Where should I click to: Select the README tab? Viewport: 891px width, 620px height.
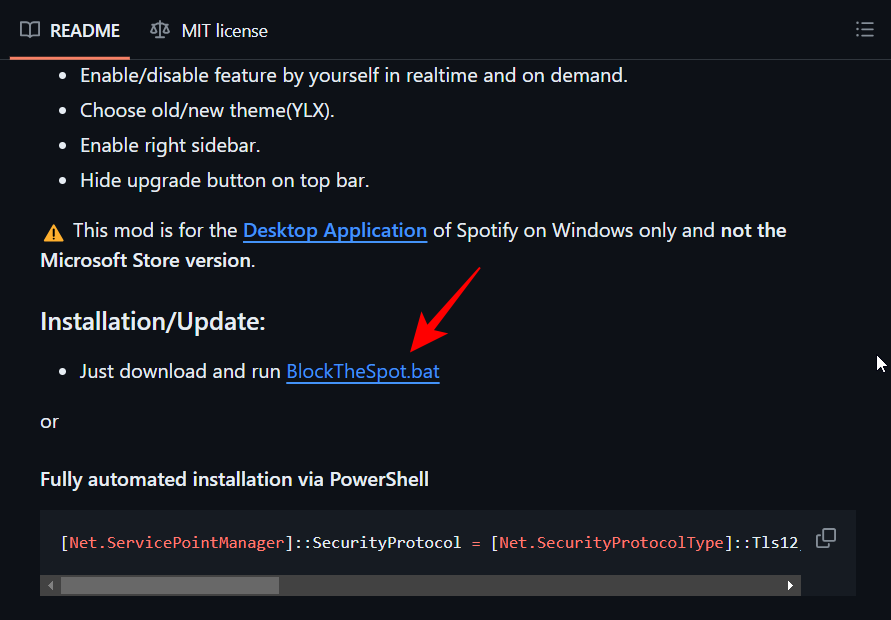point(83,30)
